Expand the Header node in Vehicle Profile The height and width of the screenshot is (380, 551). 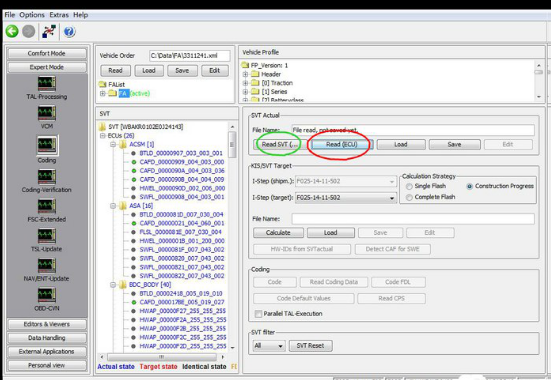[246, 74]
